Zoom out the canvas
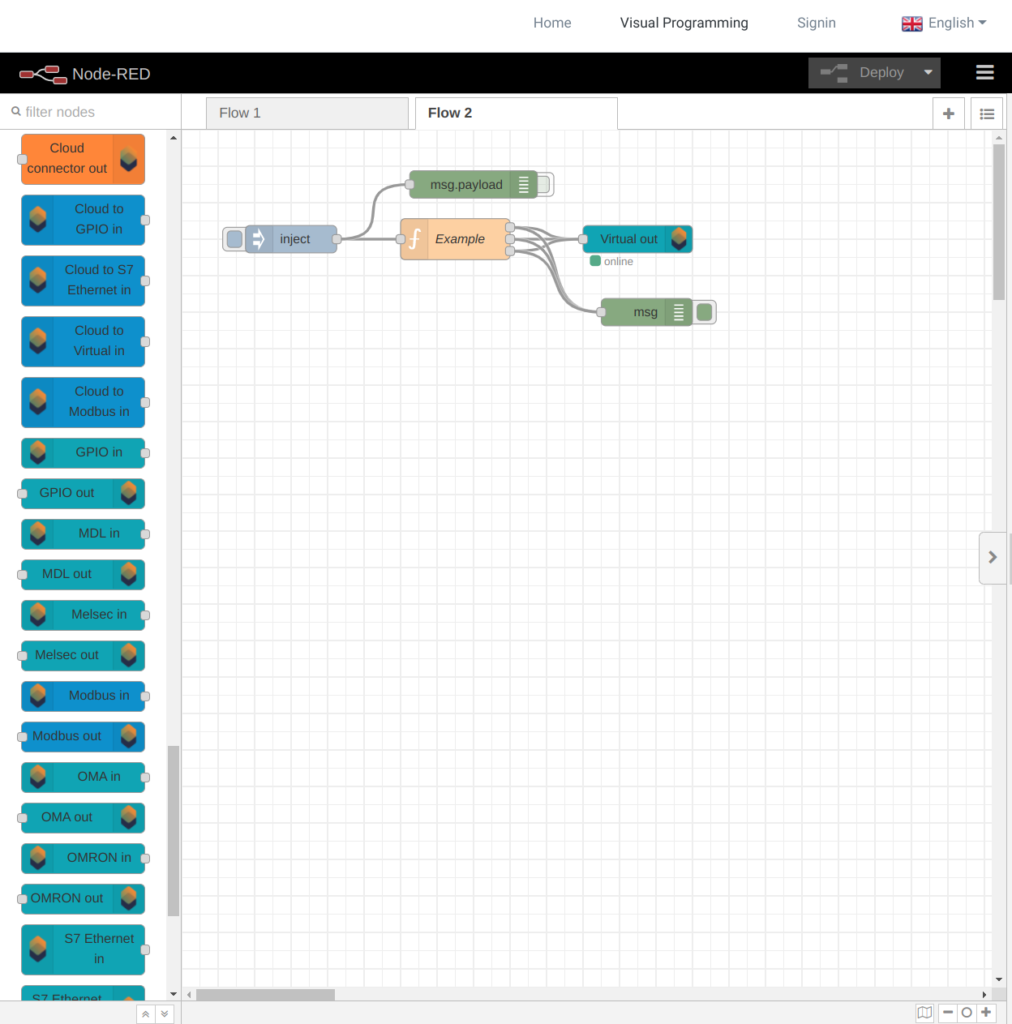Screen dimensions: 1012x1024 click(x=948, y=1012)
